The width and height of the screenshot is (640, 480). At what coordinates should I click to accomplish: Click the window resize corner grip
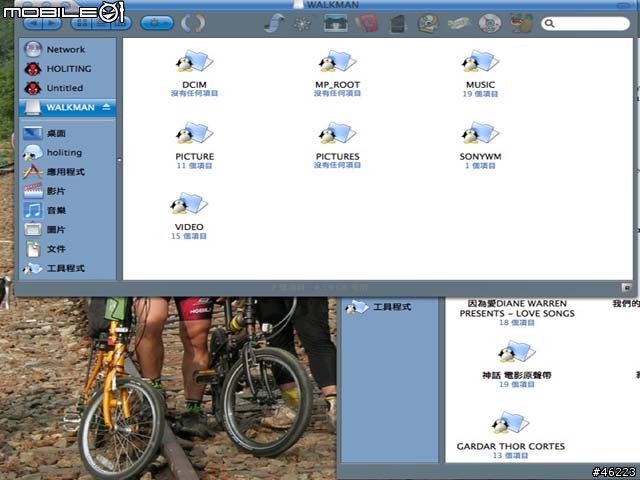[627, 287]
